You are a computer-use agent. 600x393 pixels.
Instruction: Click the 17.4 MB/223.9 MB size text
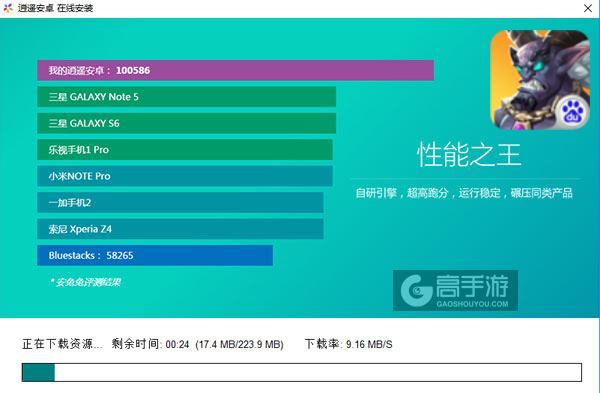(240, 344)
